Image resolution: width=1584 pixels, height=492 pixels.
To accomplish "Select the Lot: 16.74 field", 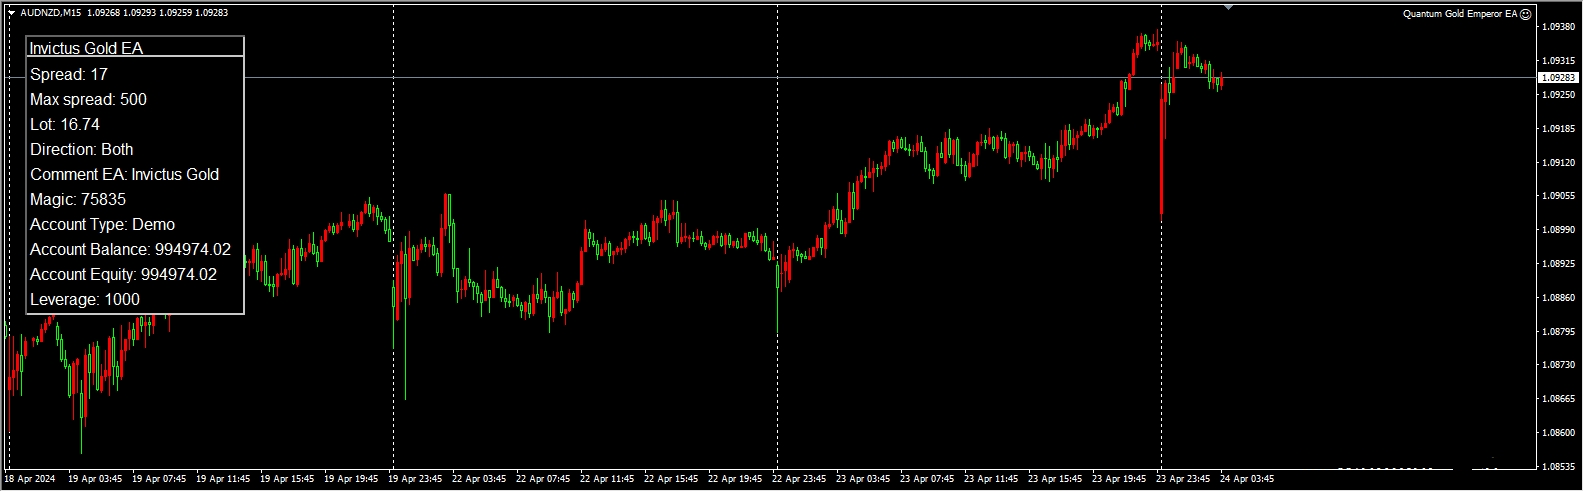I will pyautogui.click(x=65, y=125).
